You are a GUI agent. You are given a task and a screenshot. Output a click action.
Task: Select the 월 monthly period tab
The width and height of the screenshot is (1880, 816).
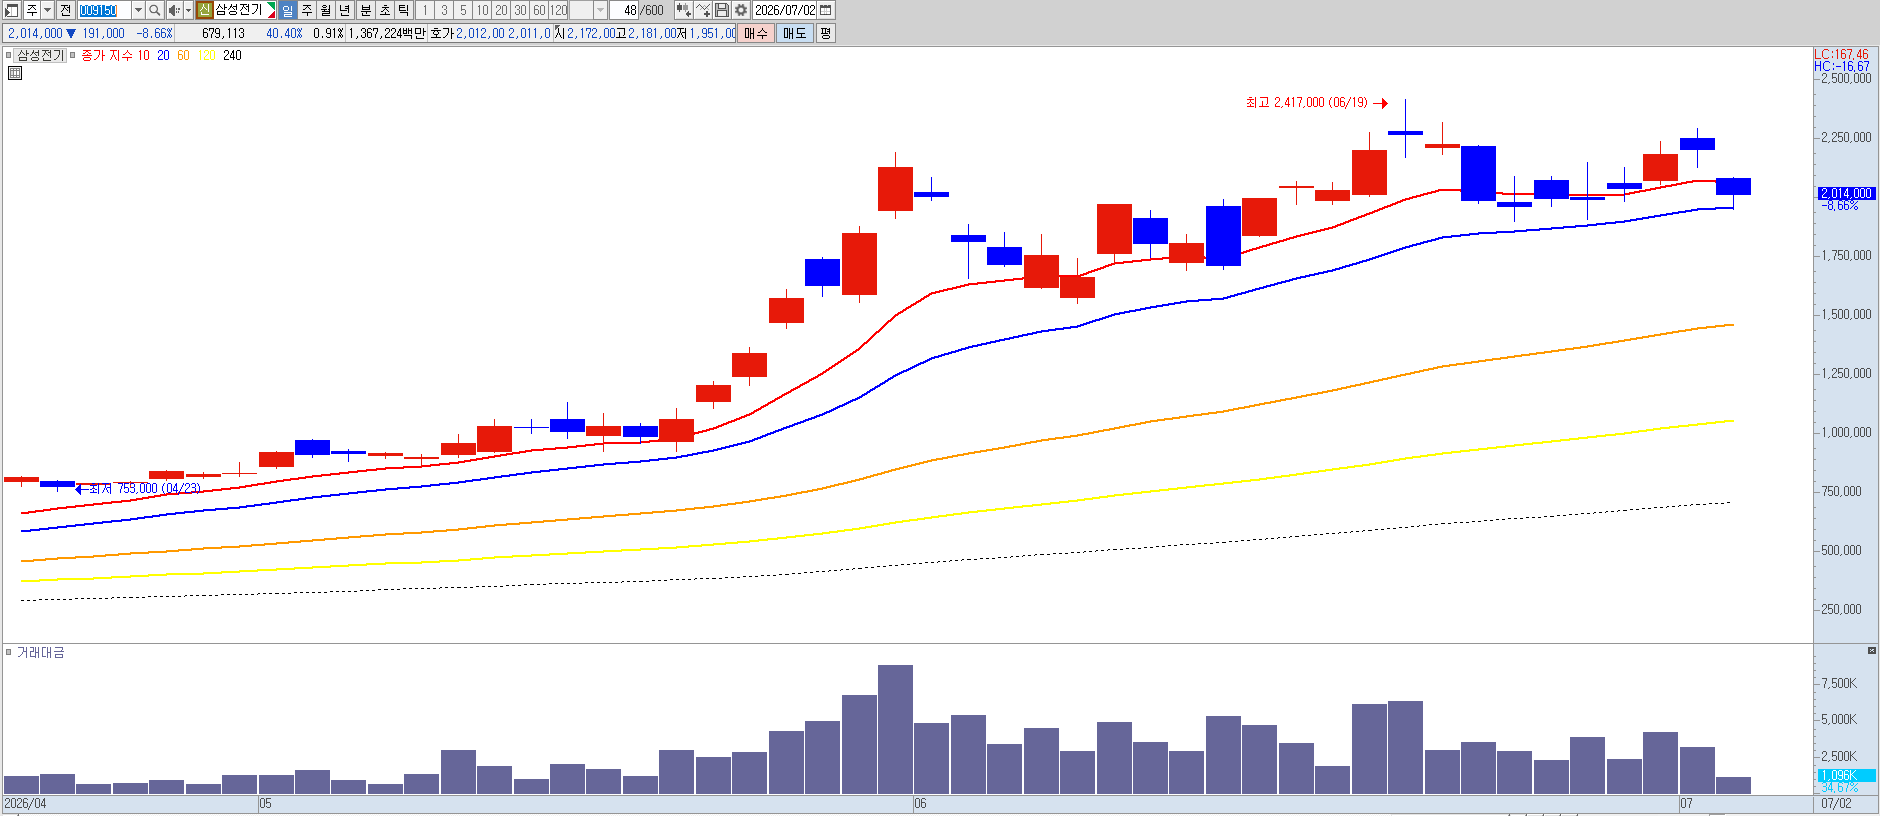326,10
